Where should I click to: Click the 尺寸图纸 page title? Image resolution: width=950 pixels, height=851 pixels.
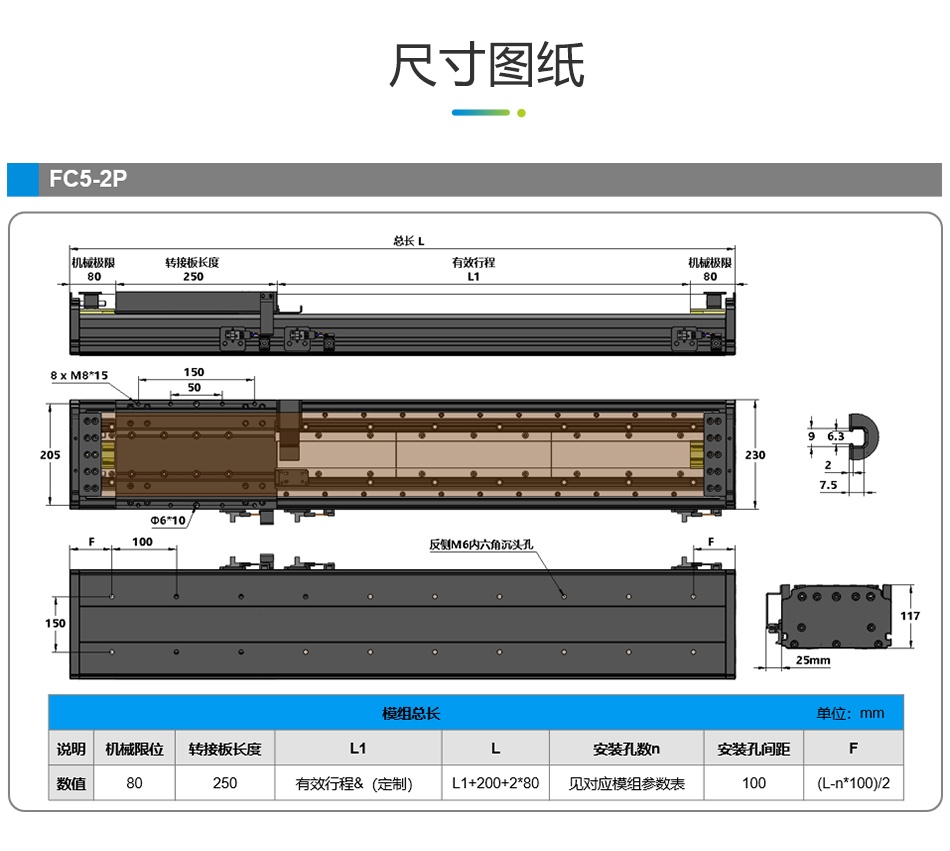pos(486,66)
